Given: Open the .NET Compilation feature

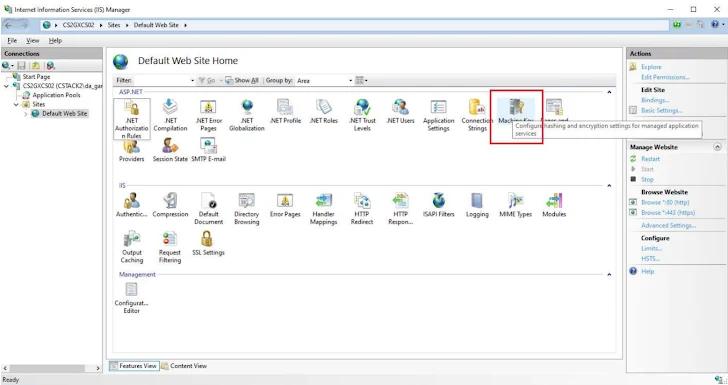Looking at the screenshot, I should pyautogui.click(x=170, y=116).
